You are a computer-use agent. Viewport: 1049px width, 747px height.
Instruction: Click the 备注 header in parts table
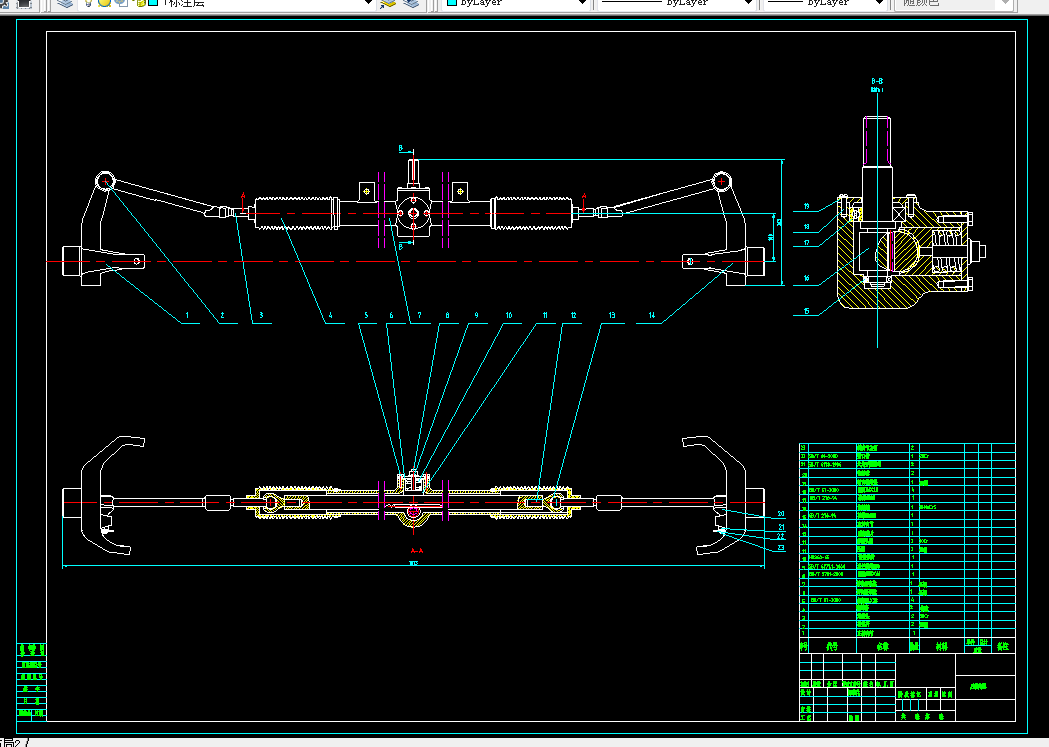point(1003,647)
